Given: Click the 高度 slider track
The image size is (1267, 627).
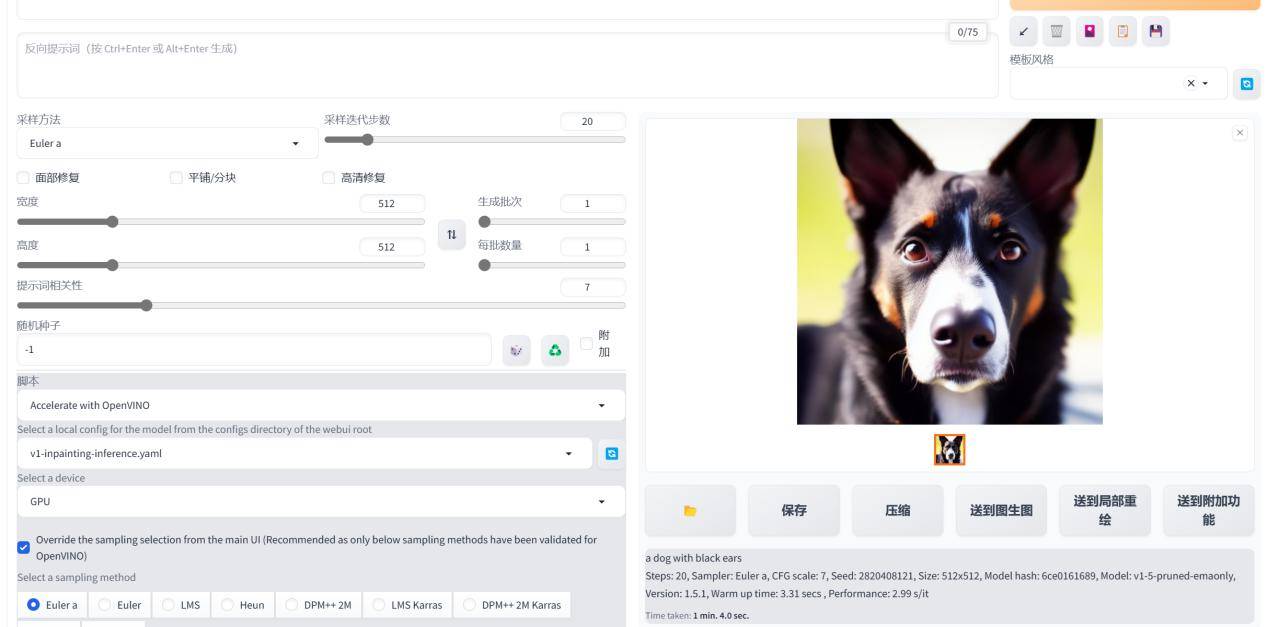Looking at the screenshot, I should (221, 265).
